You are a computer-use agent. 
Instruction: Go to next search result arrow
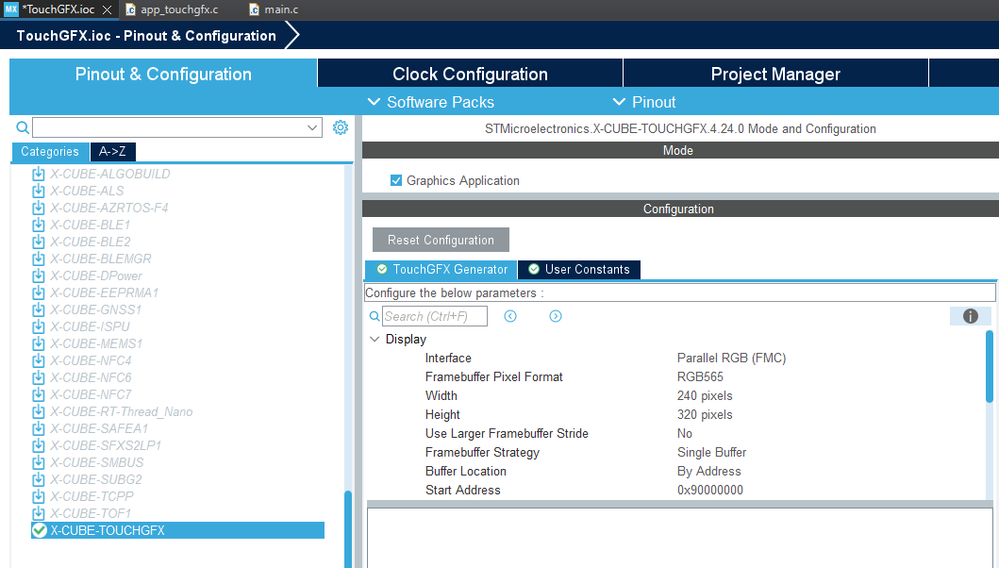(x=556, y=316)
